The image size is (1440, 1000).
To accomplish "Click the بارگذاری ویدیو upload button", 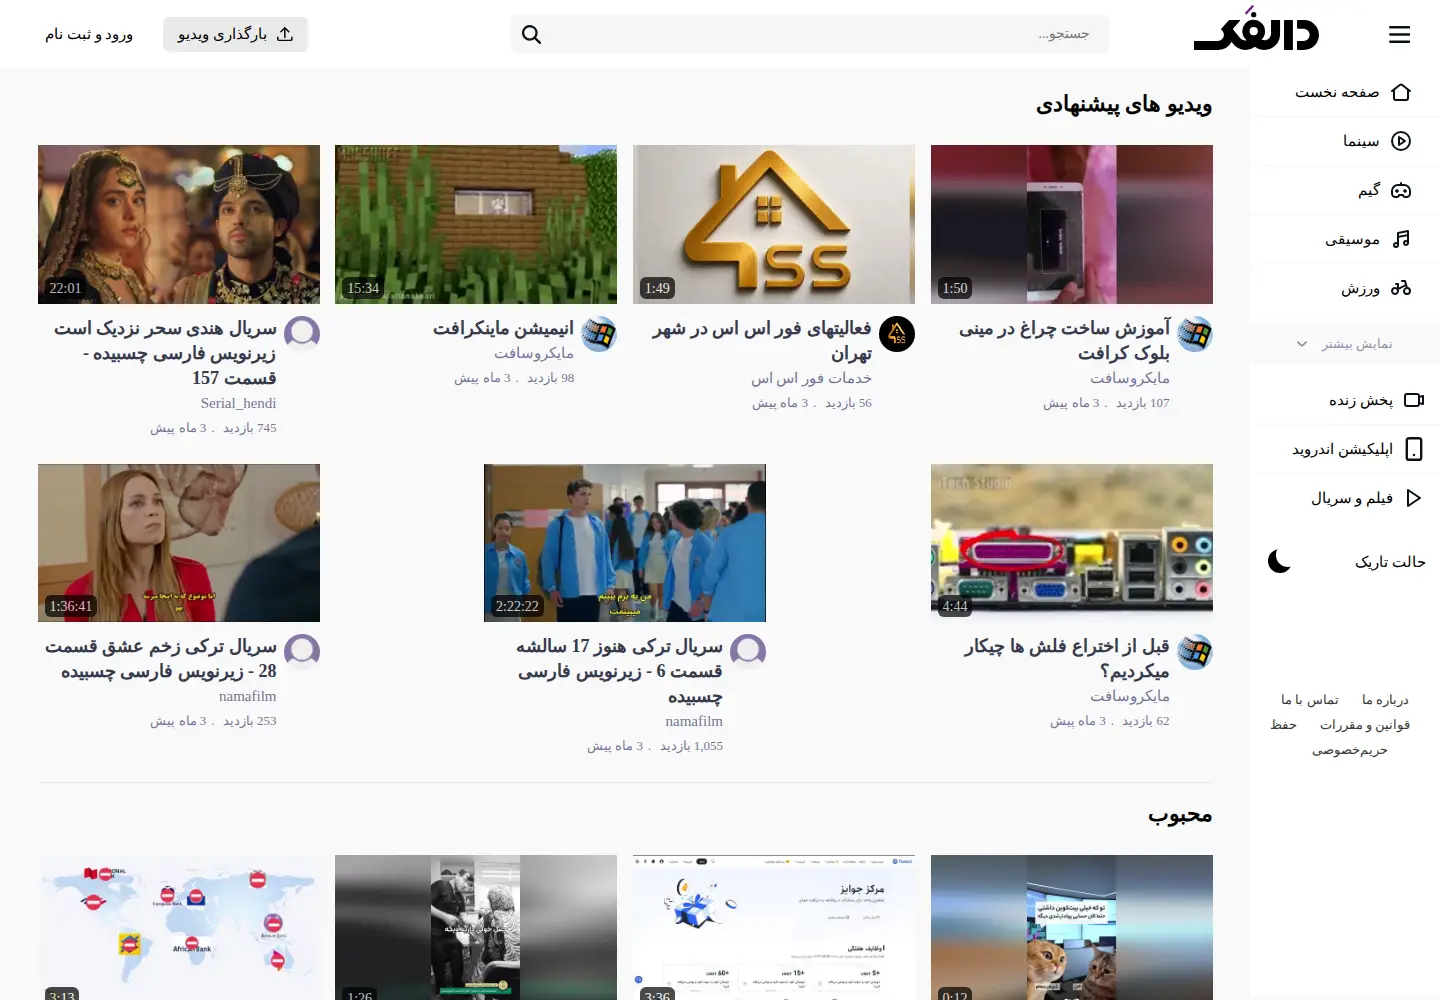I will [x=235, y=34].
